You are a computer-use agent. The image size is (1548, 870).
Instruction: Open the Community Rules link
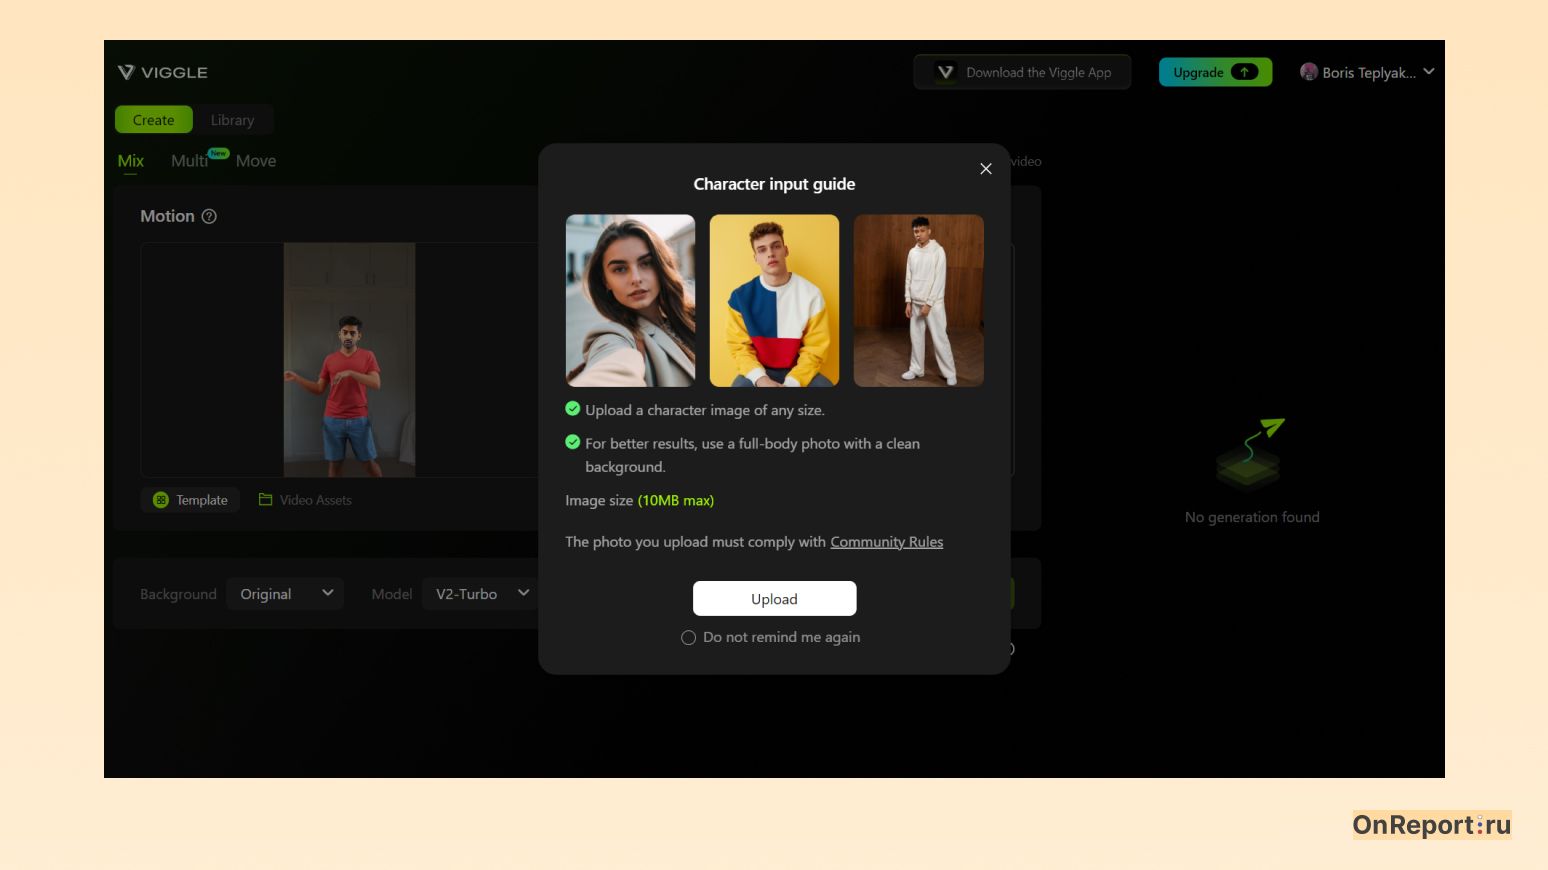(887, 542)
